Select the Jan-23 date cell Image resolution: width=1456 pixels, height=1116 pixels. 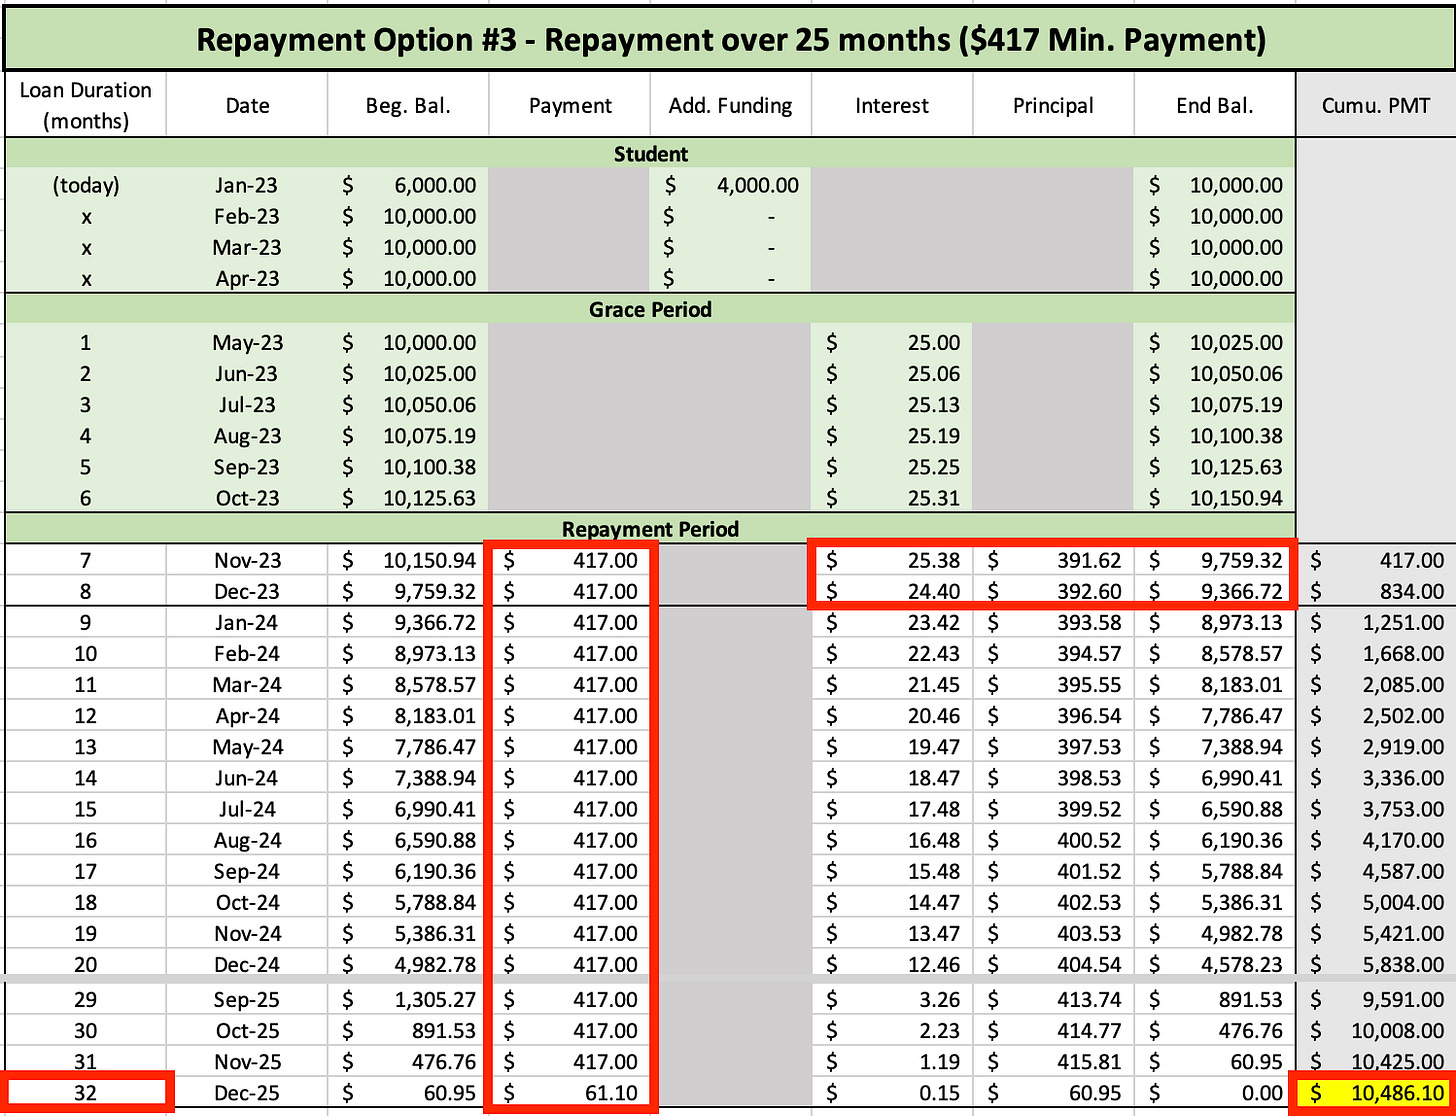(x=247, y=185)
